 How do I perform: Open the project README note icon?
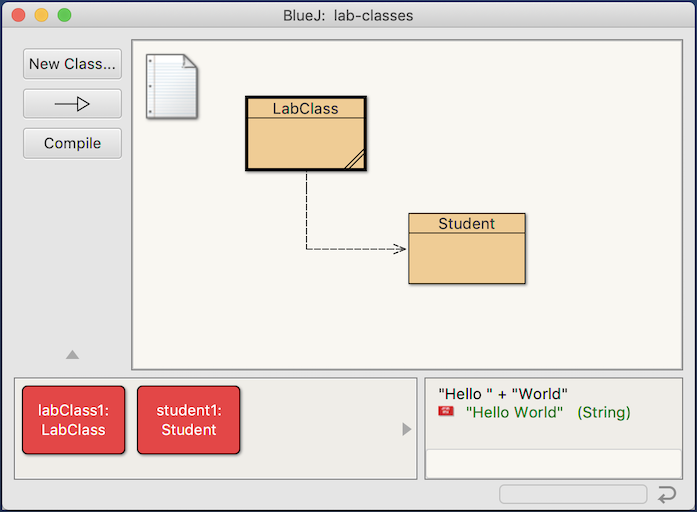(x=171, y=87)
